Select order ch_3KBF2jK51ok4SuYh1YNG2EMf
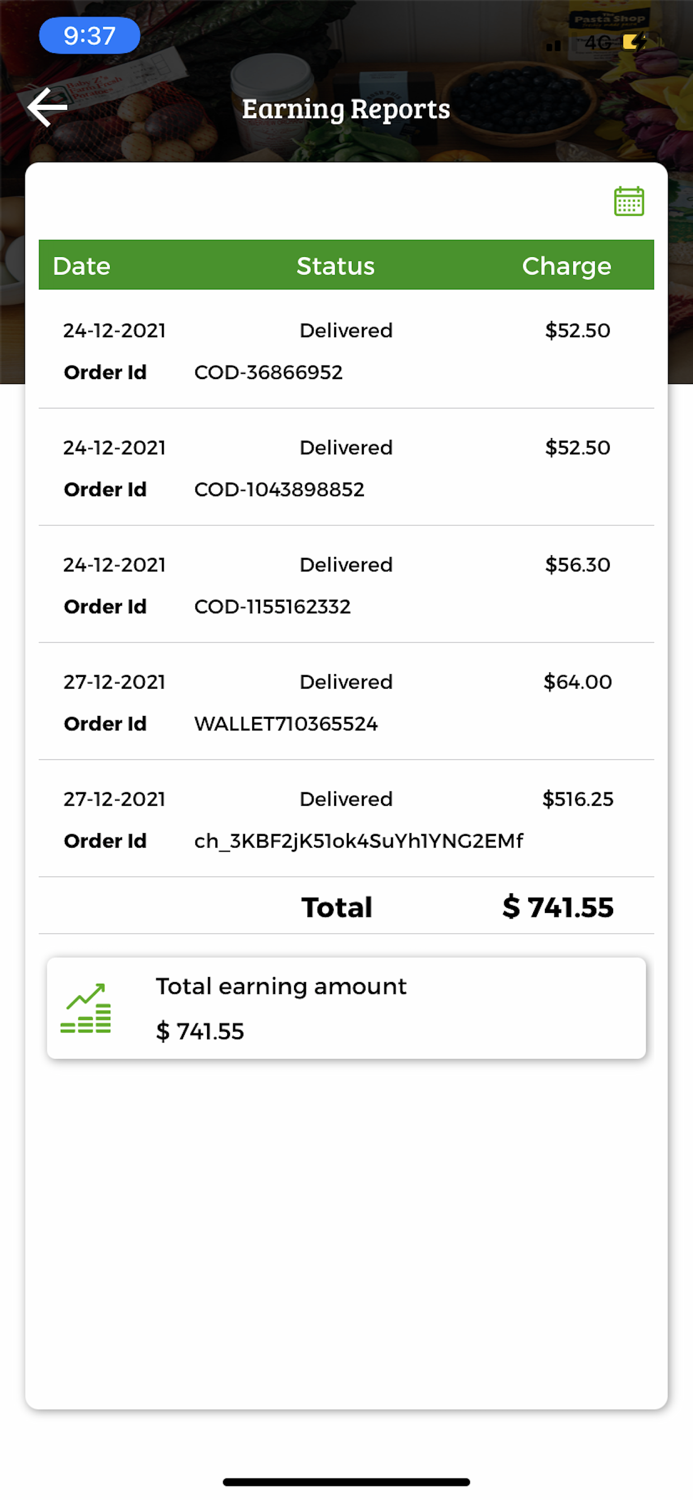This screenshot has height=1500, width=693. pos(358,841)
